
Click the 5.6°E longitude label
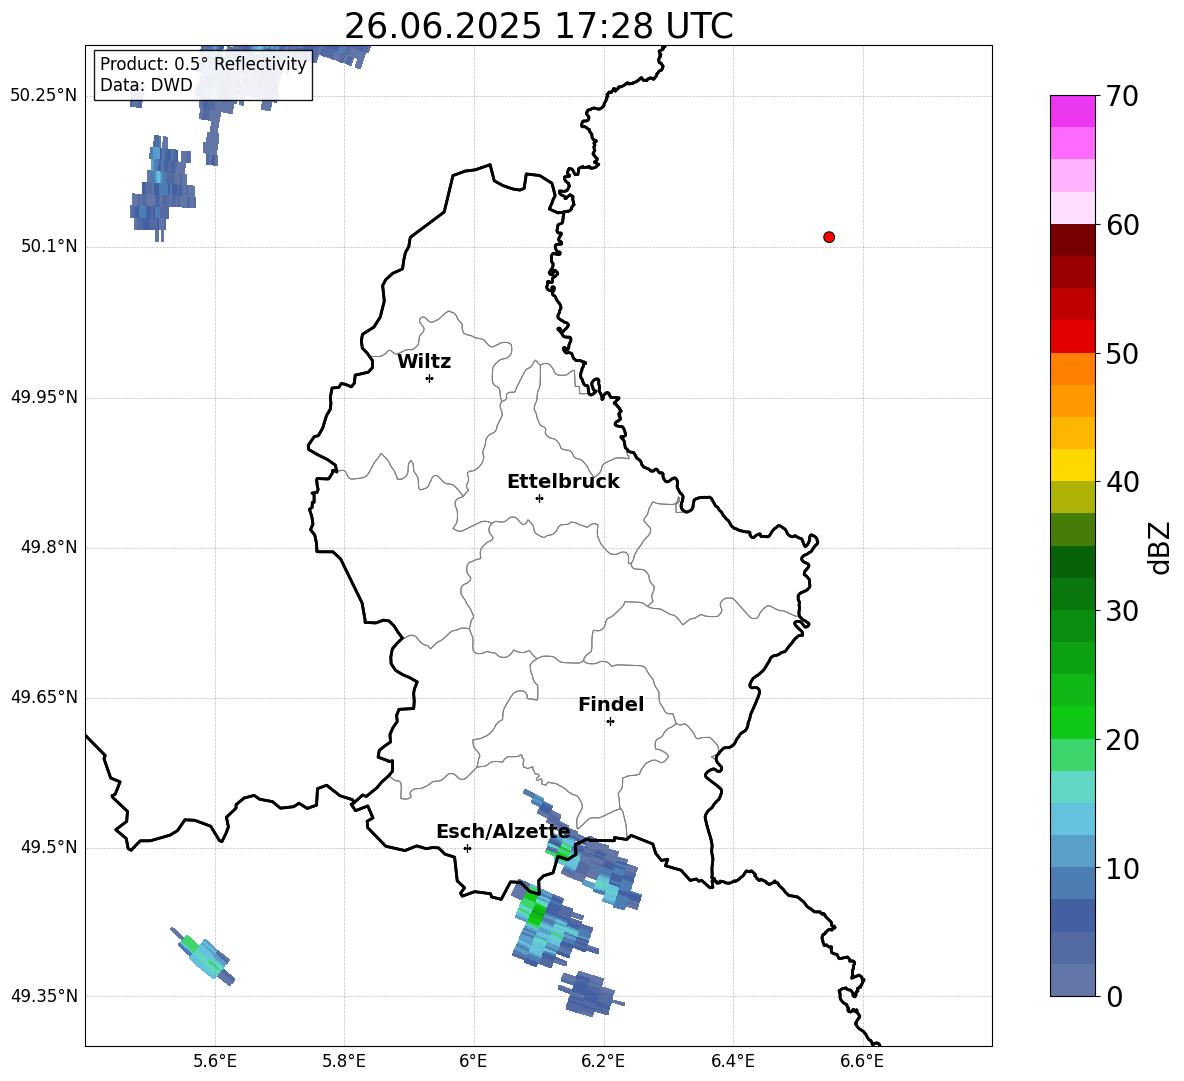tap(215, 1062)
